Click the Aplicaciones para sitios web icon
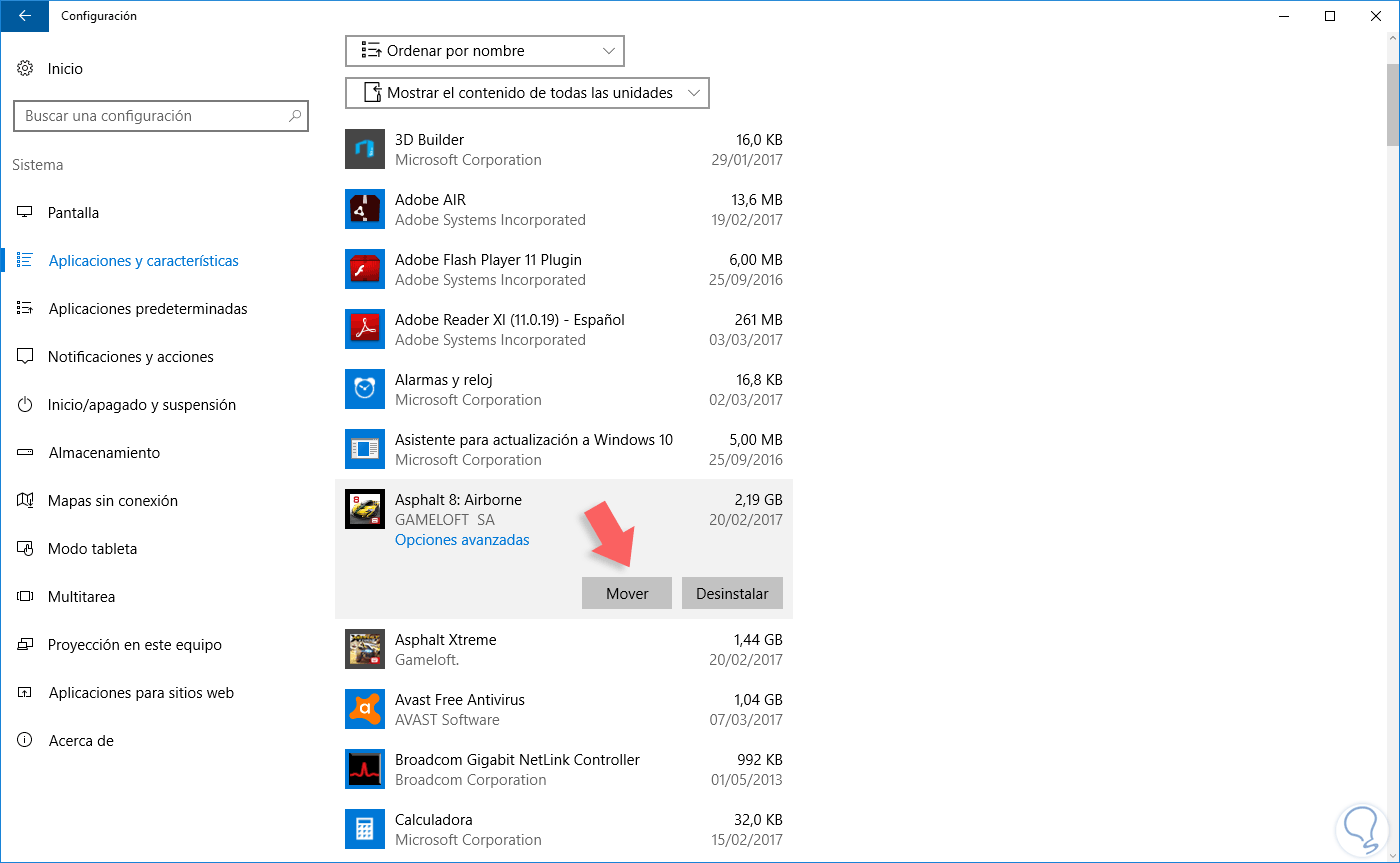The height and width of the screenshot is (863, 1400). pos(25,693)
